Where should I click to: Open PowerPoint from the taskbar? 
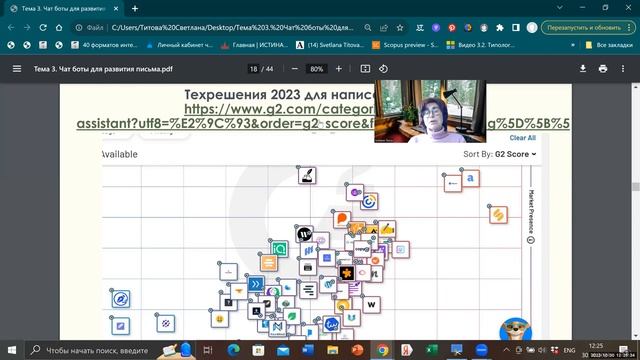(x=358, y=350)
